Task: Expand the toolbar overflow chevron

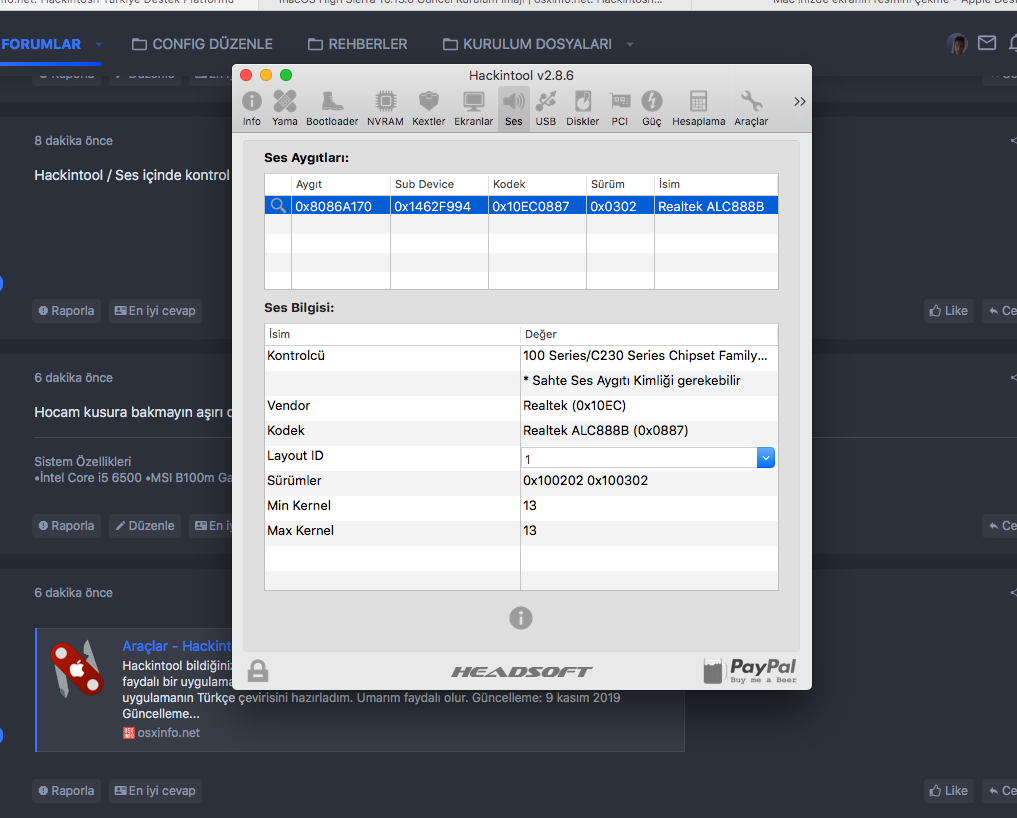Action: [799, 101]
